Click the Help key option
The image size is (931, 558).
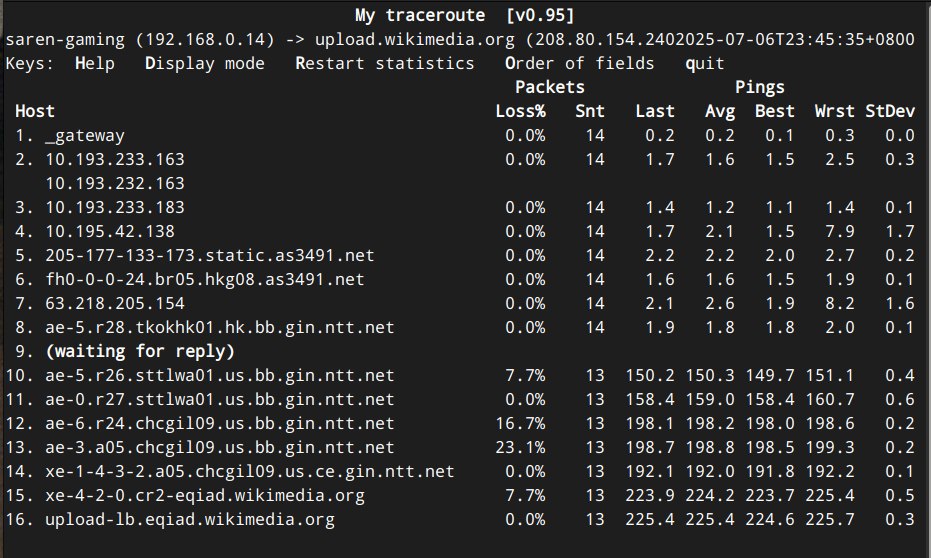(94, 63)
